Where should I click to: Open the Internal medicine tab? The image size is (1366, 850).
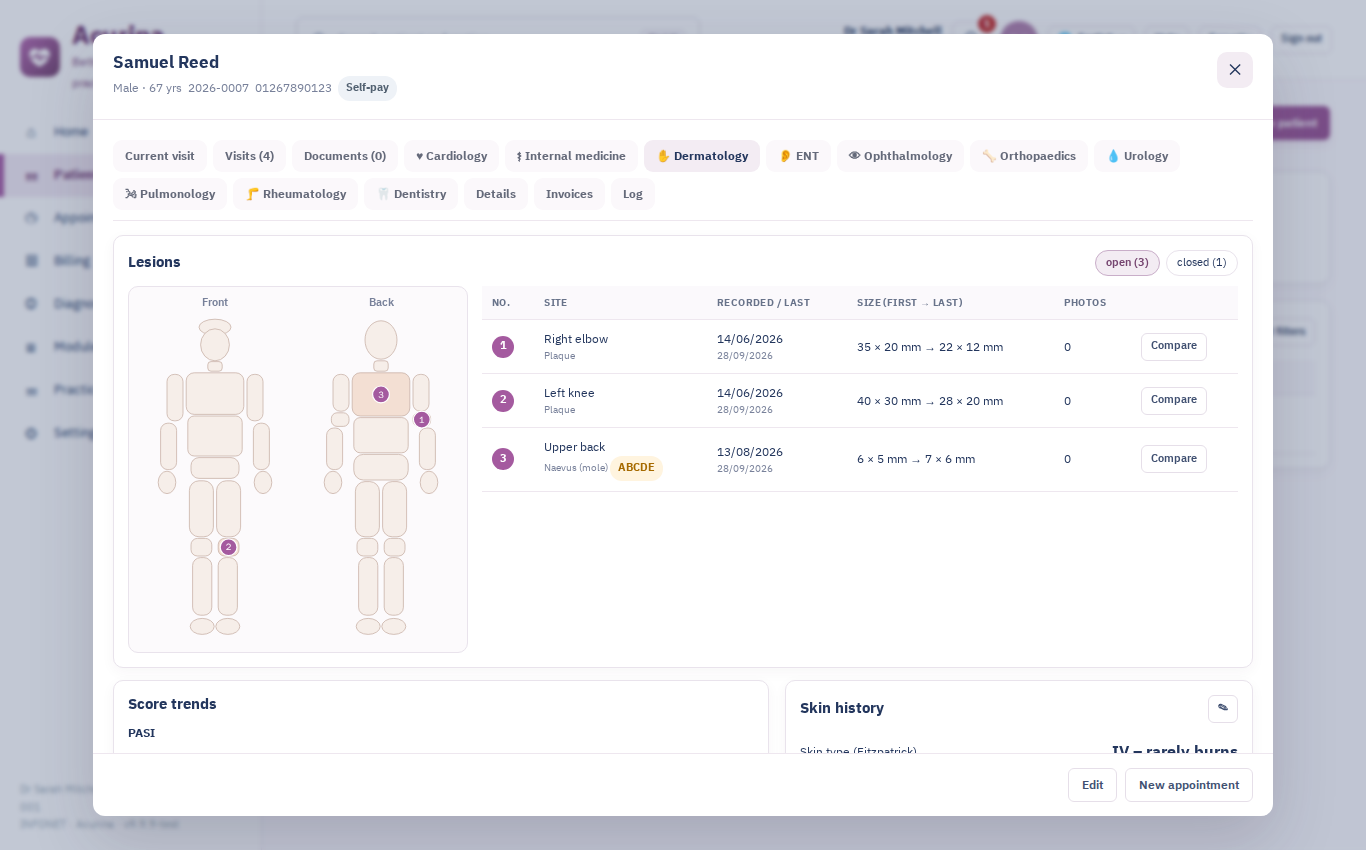(571, 156)
